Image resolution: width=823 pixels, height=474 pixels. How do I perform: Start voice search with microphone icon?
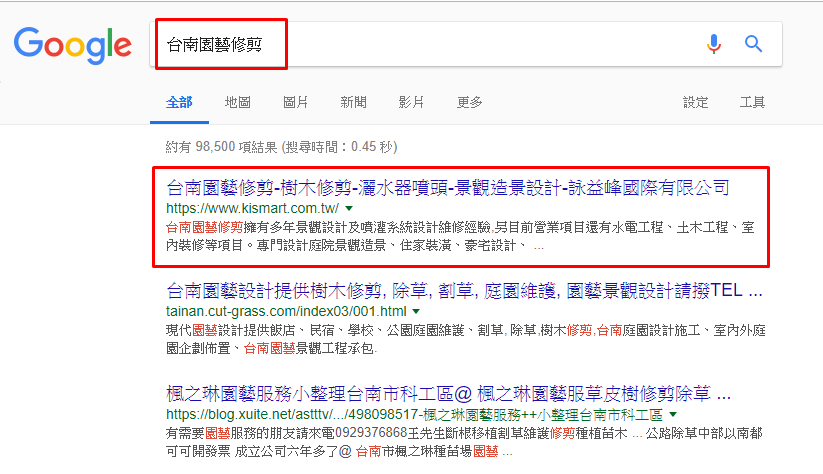[x=714, y=44]
